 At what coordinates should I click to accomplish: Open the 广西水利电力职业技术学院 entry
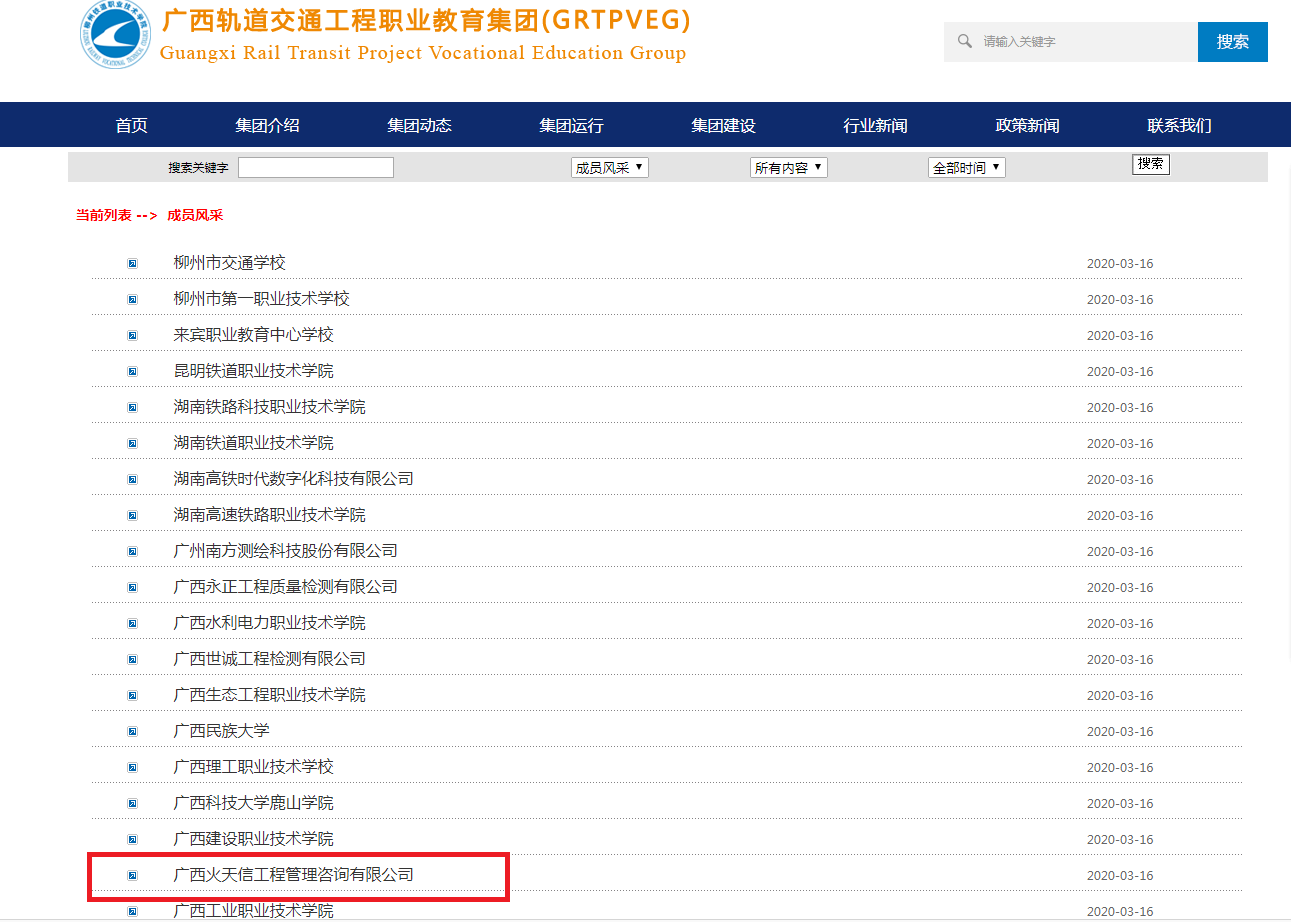pyautogui.click(x=269, y=623)
